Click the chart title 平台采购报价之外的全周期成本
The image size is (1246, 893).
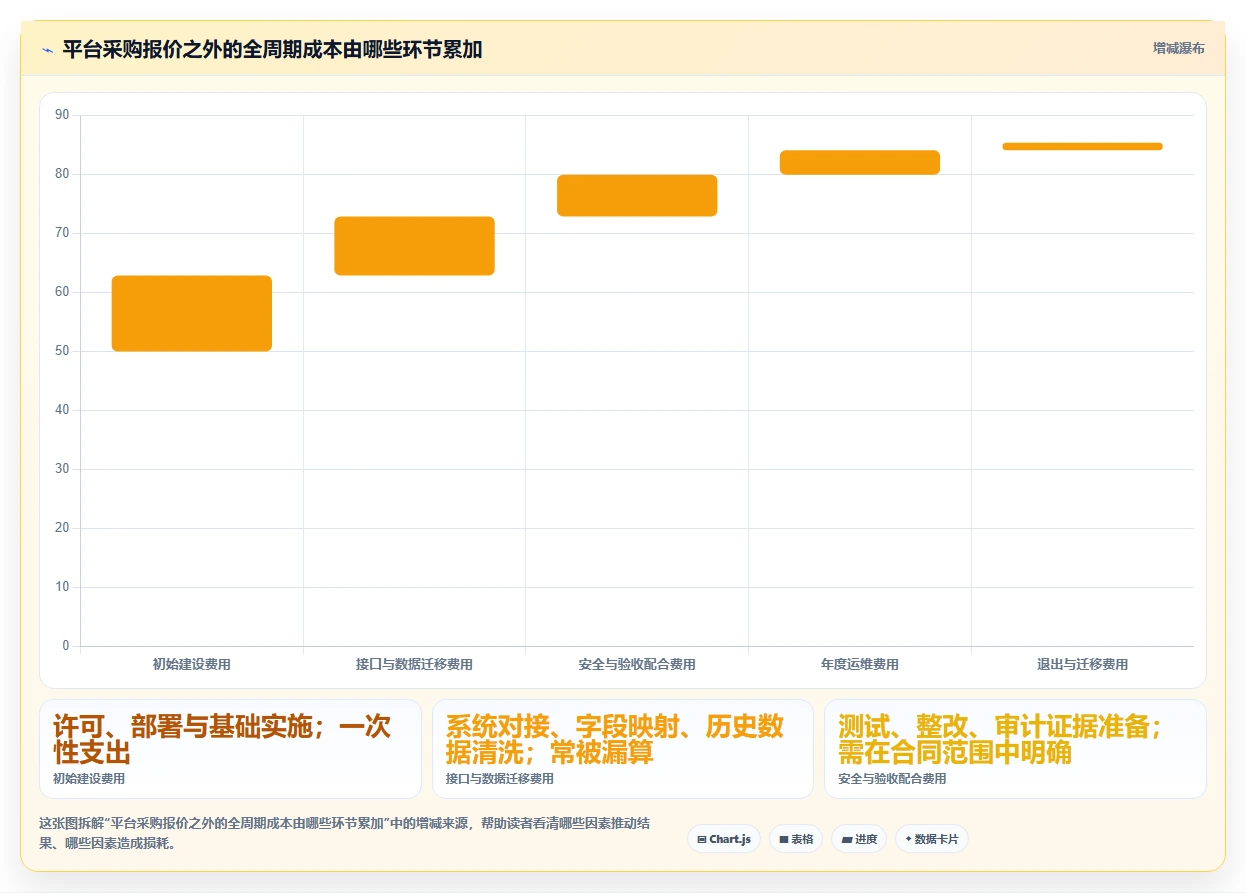tap(272, 49)
